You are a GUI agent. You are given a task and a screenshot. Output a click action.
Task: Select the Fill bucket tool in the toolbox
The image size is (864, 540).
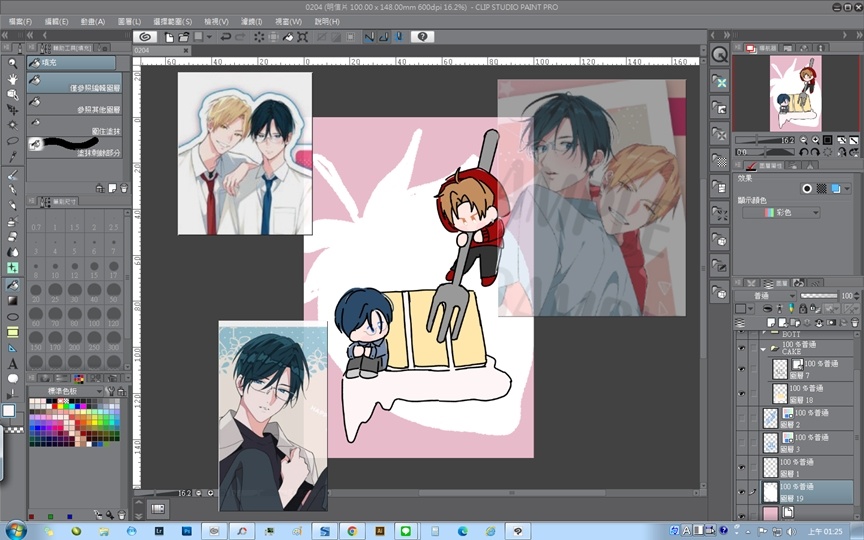pos(12,285)
